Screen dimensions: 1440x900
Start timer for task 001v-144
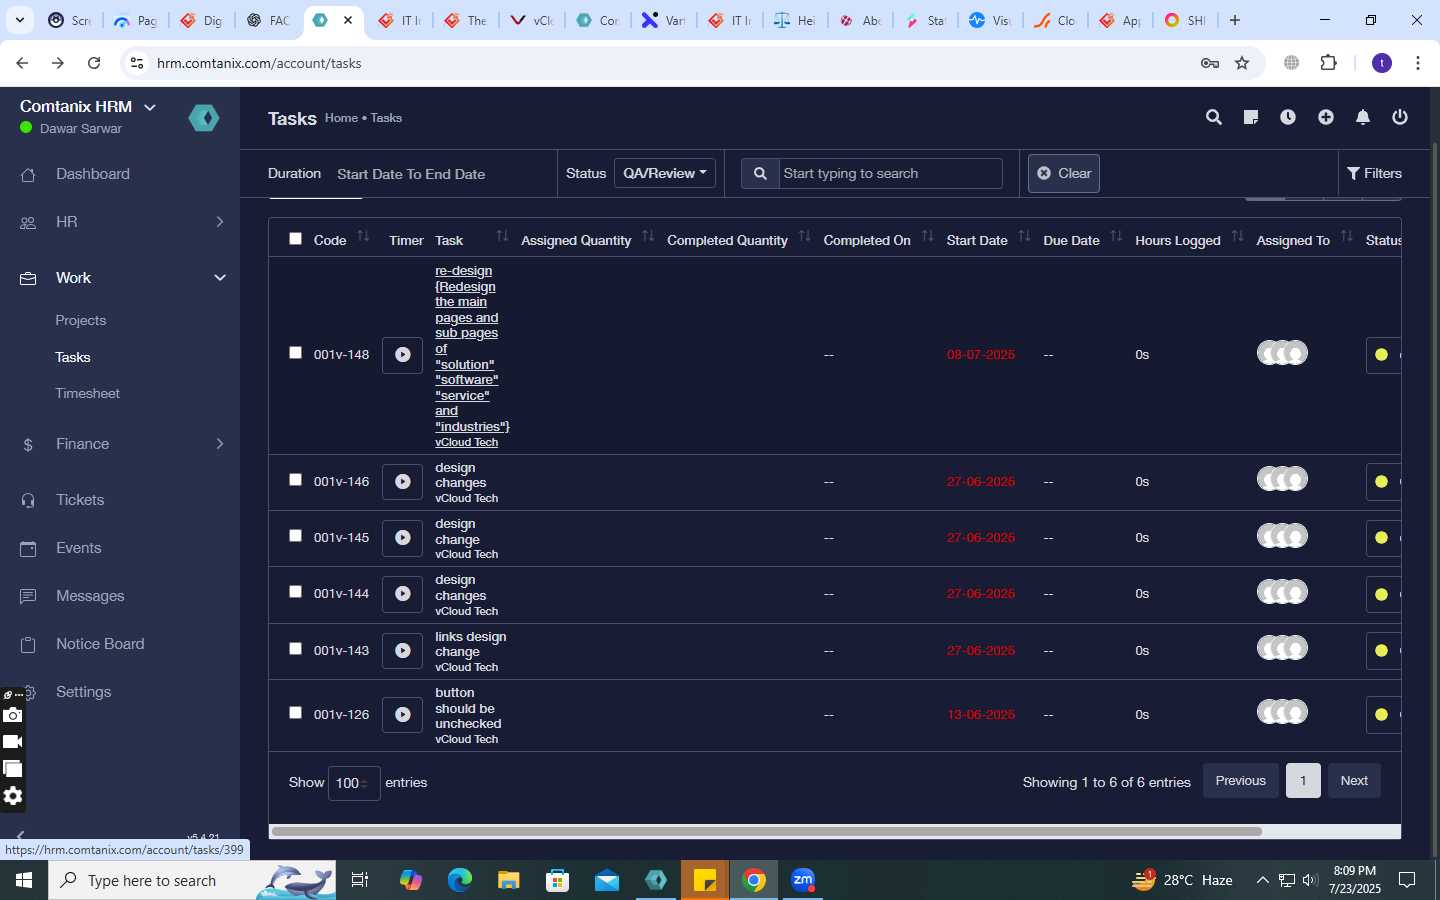point(402,594)
